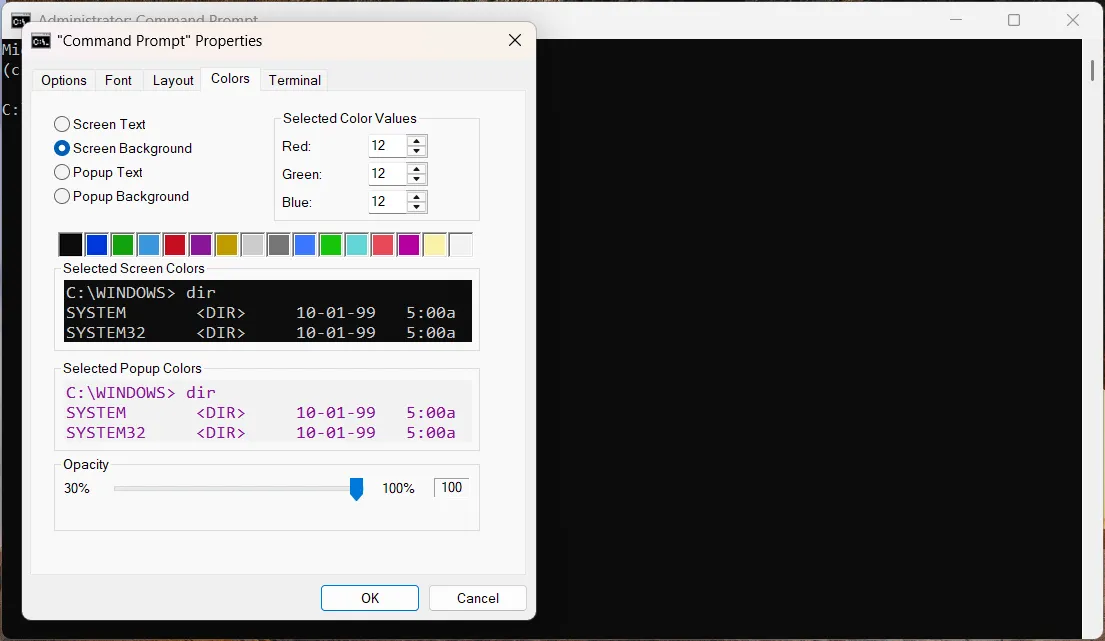Select the Screen Text radio button
The height and width of the screenshot is (641, 1105).
(x=61, y=124)
